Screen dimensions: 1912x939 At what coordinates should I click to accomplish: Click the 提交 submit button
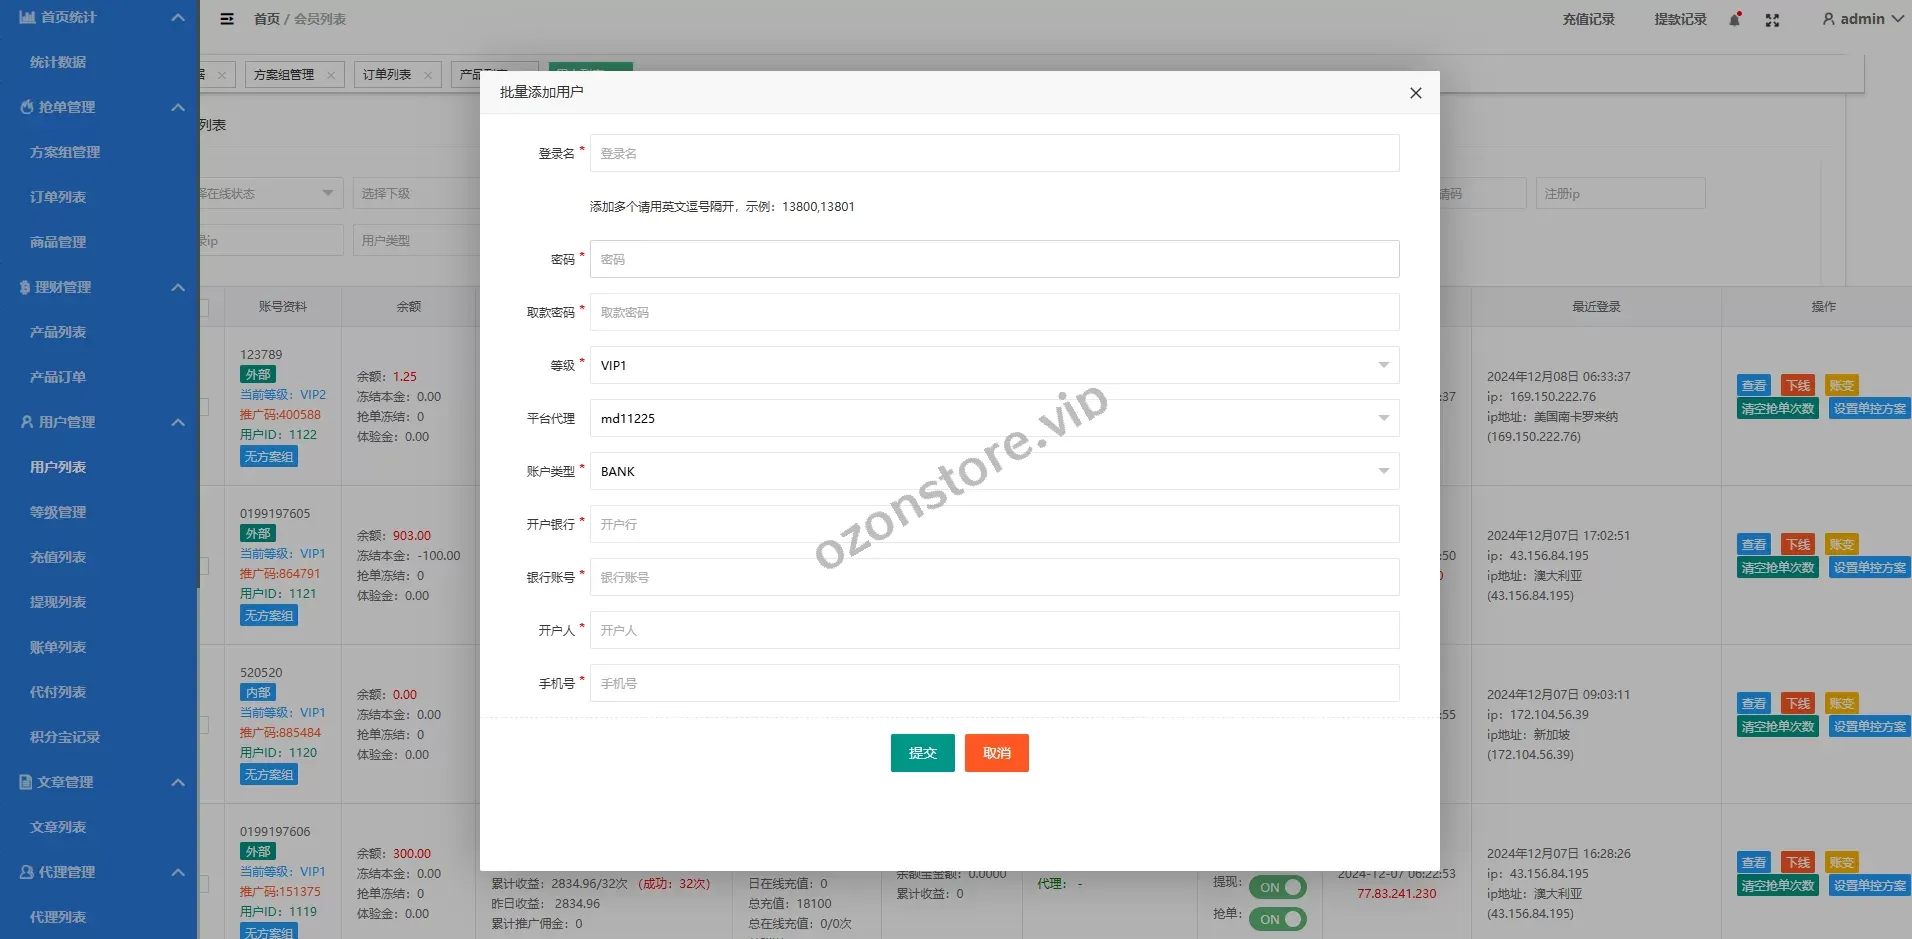pyautogui.click(x=922, y=753)
